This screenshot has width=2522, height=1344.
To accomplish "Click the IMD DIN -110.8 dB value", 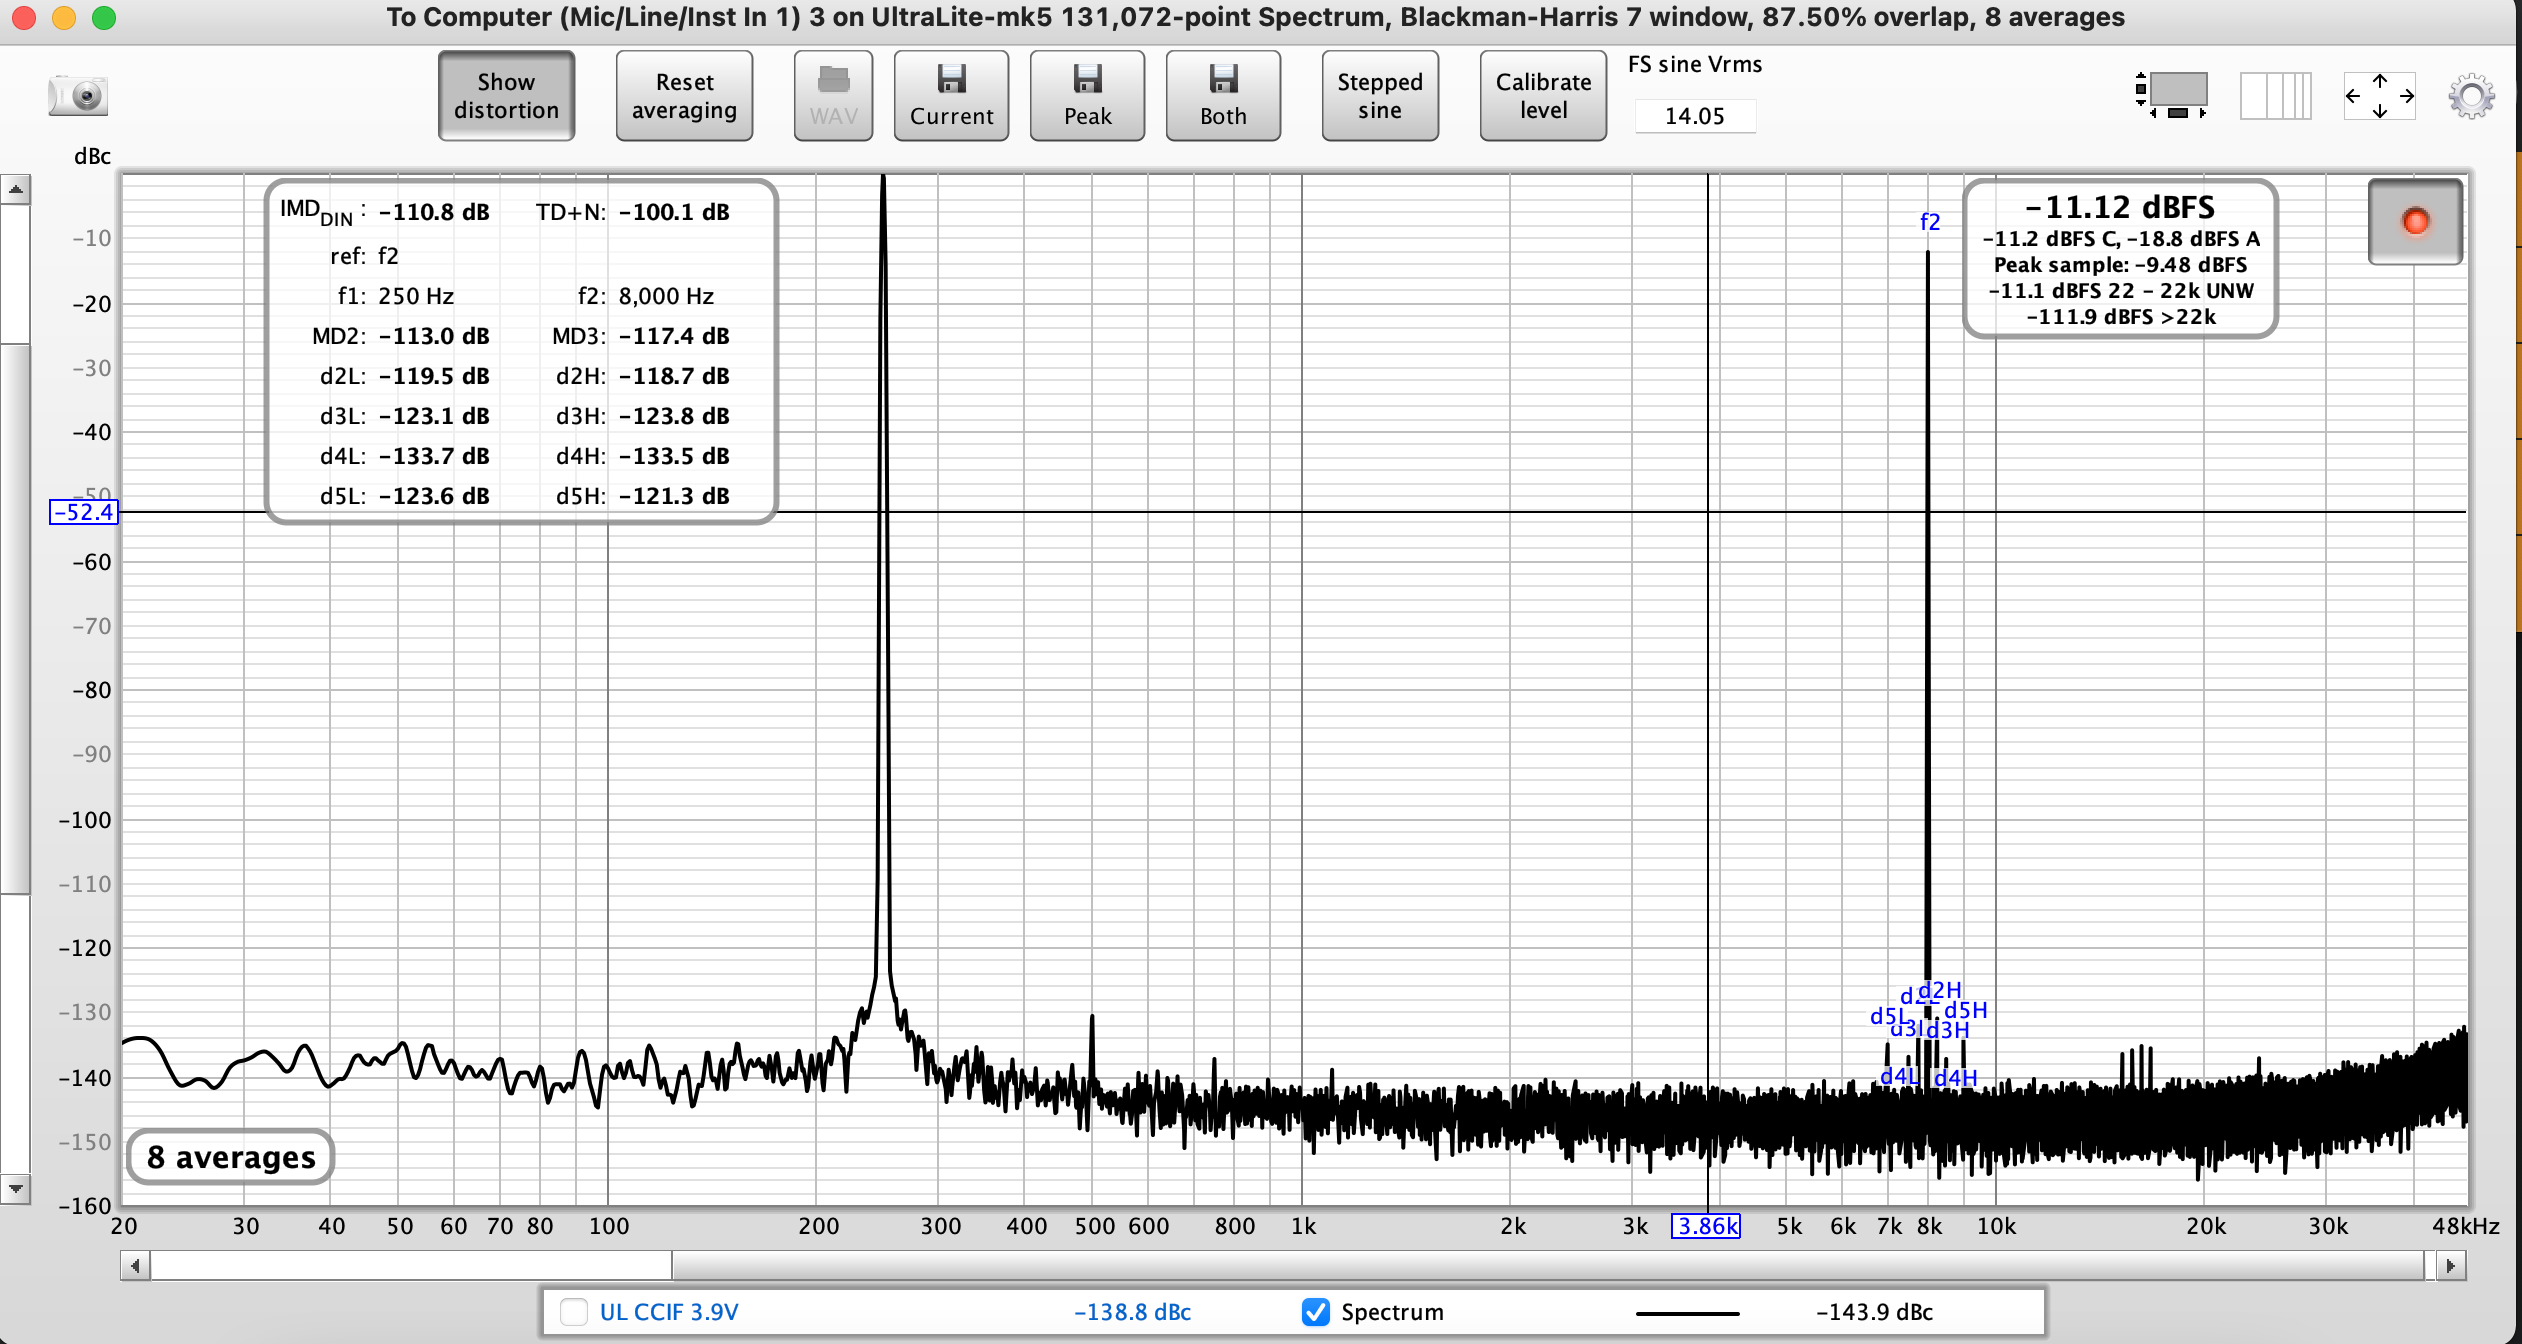I will (434, 212).
